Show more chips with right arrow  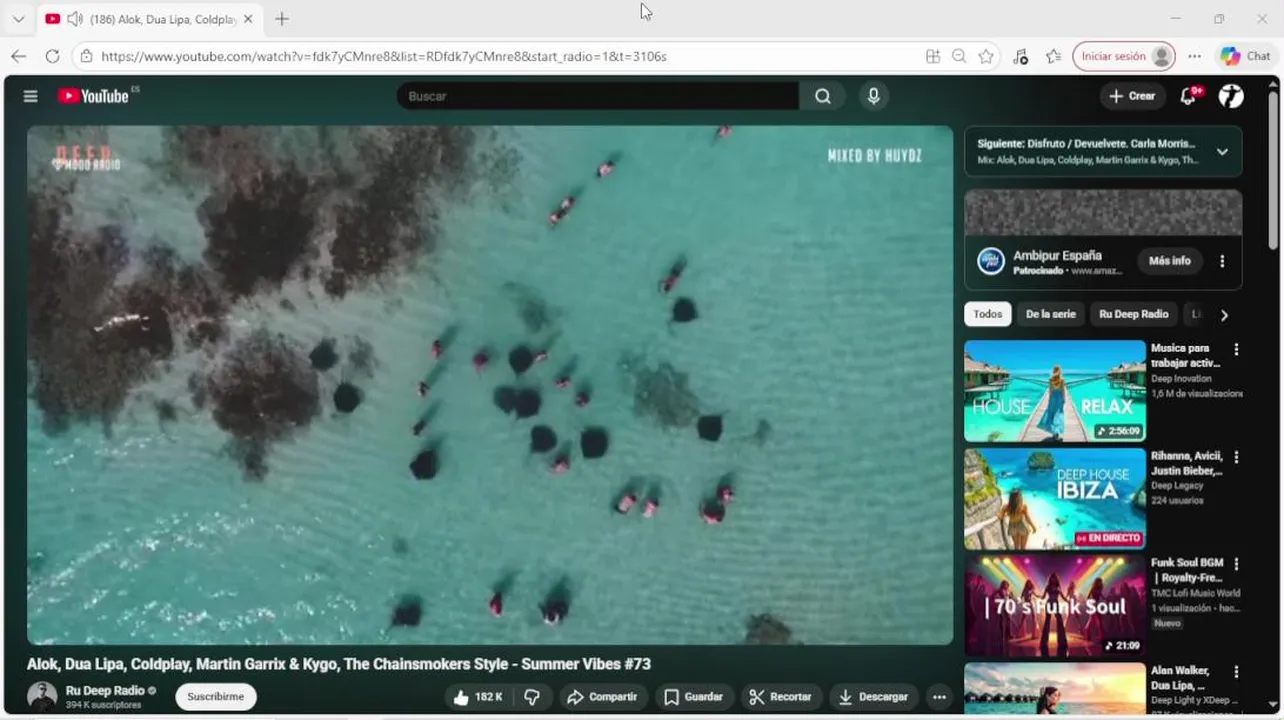pos(1224,315)
